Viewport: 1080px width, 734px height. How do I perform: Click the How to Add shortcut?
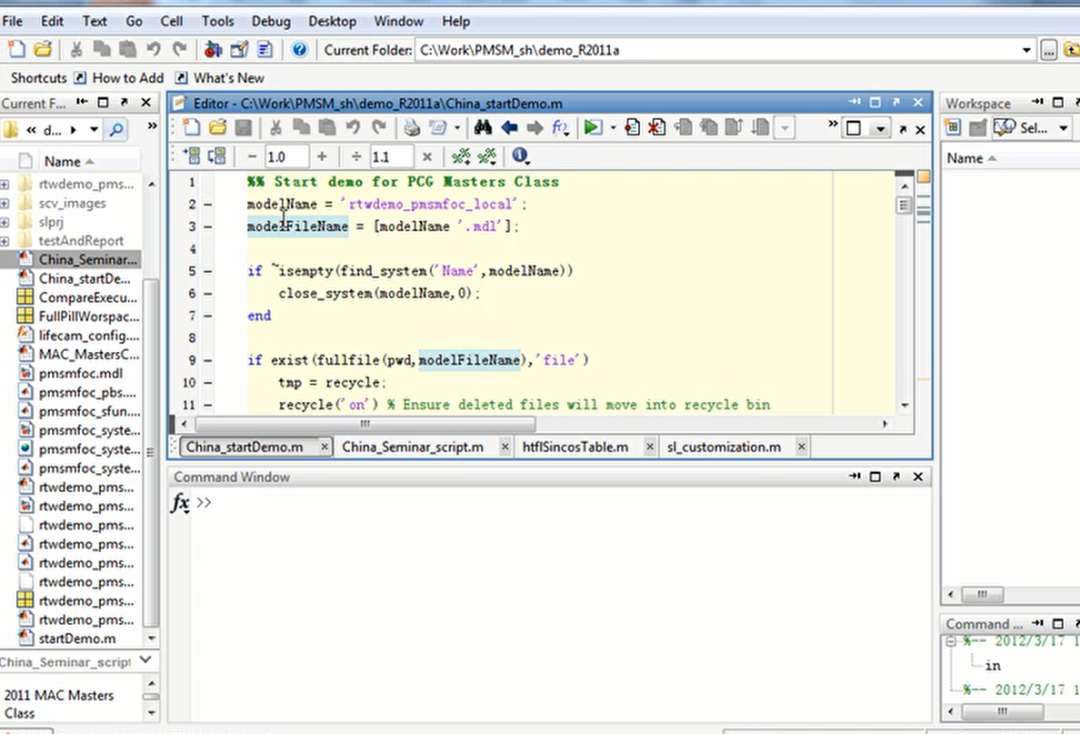coord(127,78)
